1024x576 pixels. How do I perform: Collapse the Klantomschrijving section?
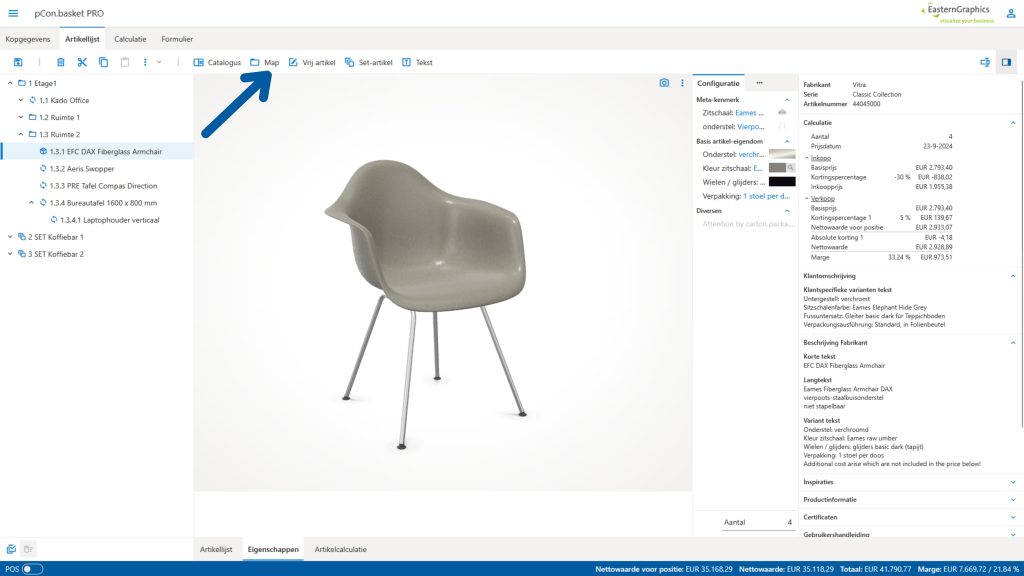click(x=1013, y=276)
